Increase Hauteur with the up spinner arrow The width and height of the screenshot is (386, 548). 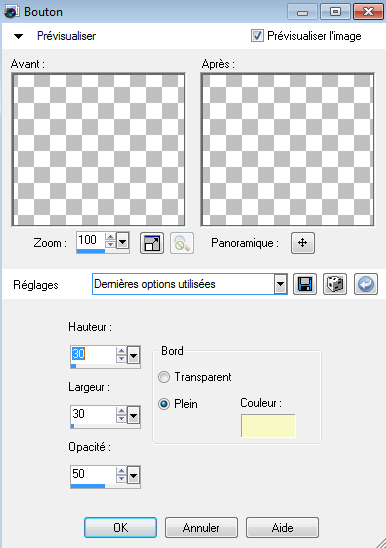point(121,351)
